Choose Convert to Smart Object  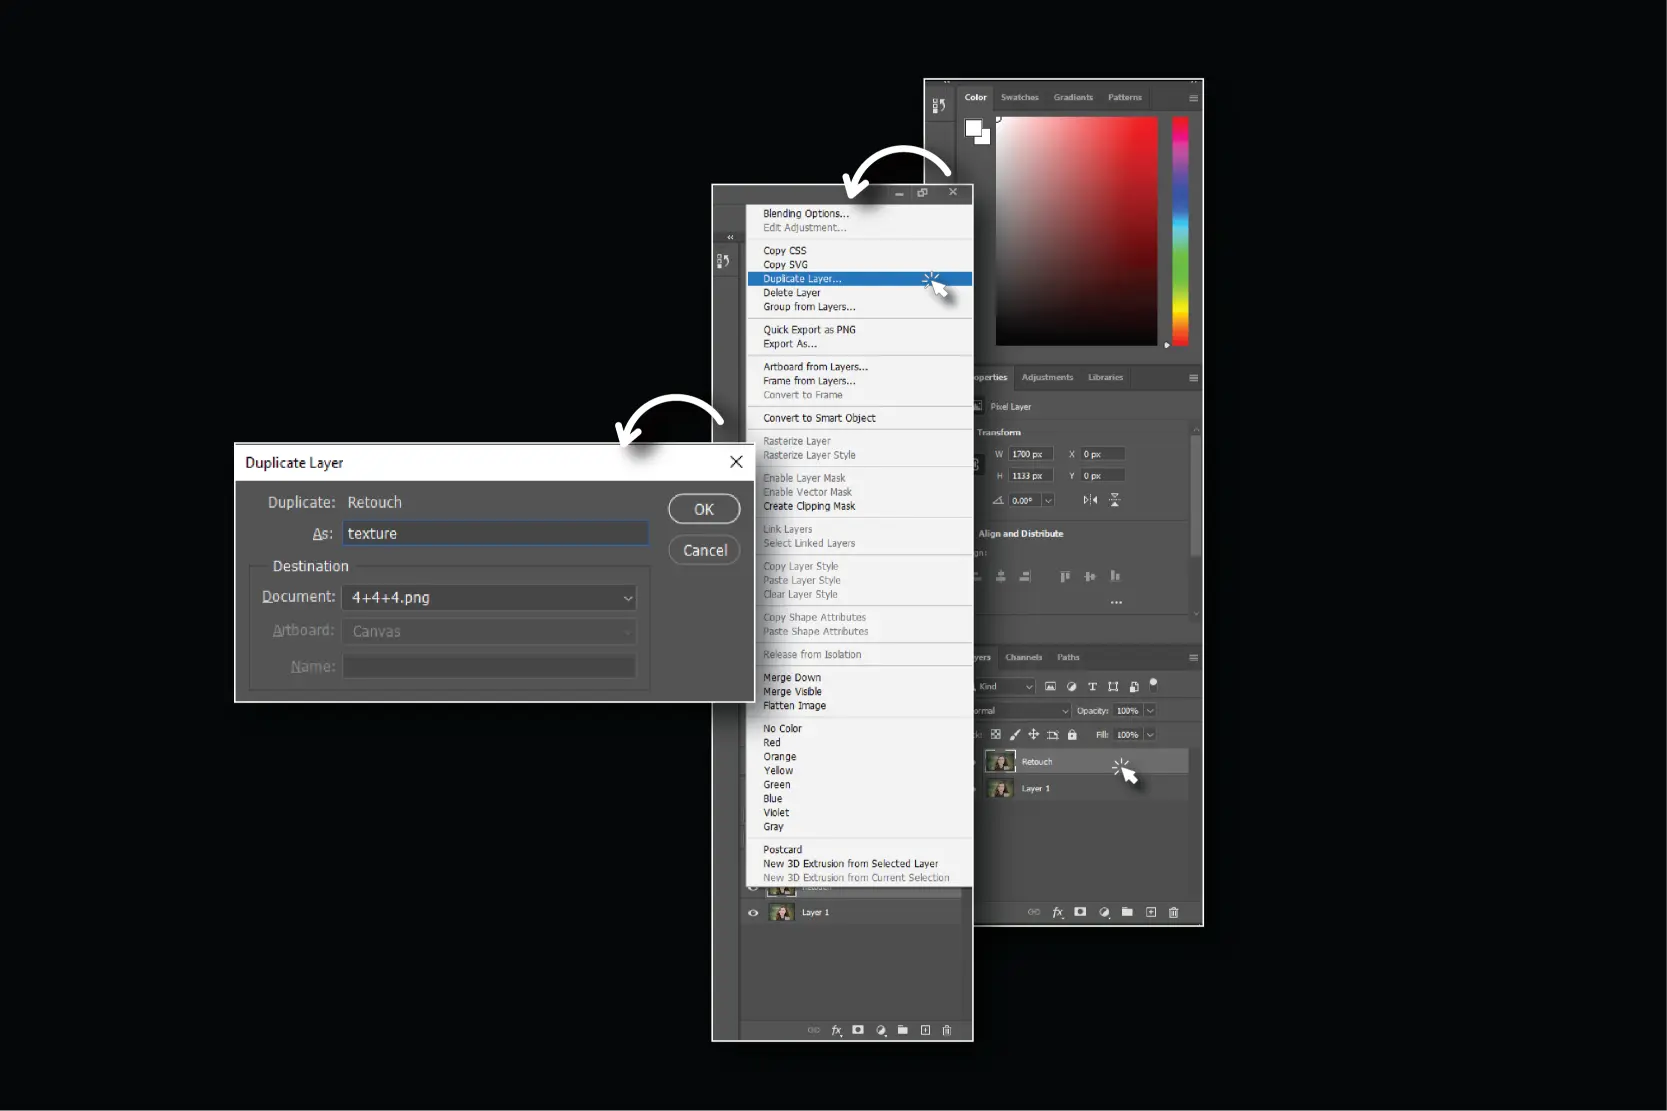(x=860, y=418)
